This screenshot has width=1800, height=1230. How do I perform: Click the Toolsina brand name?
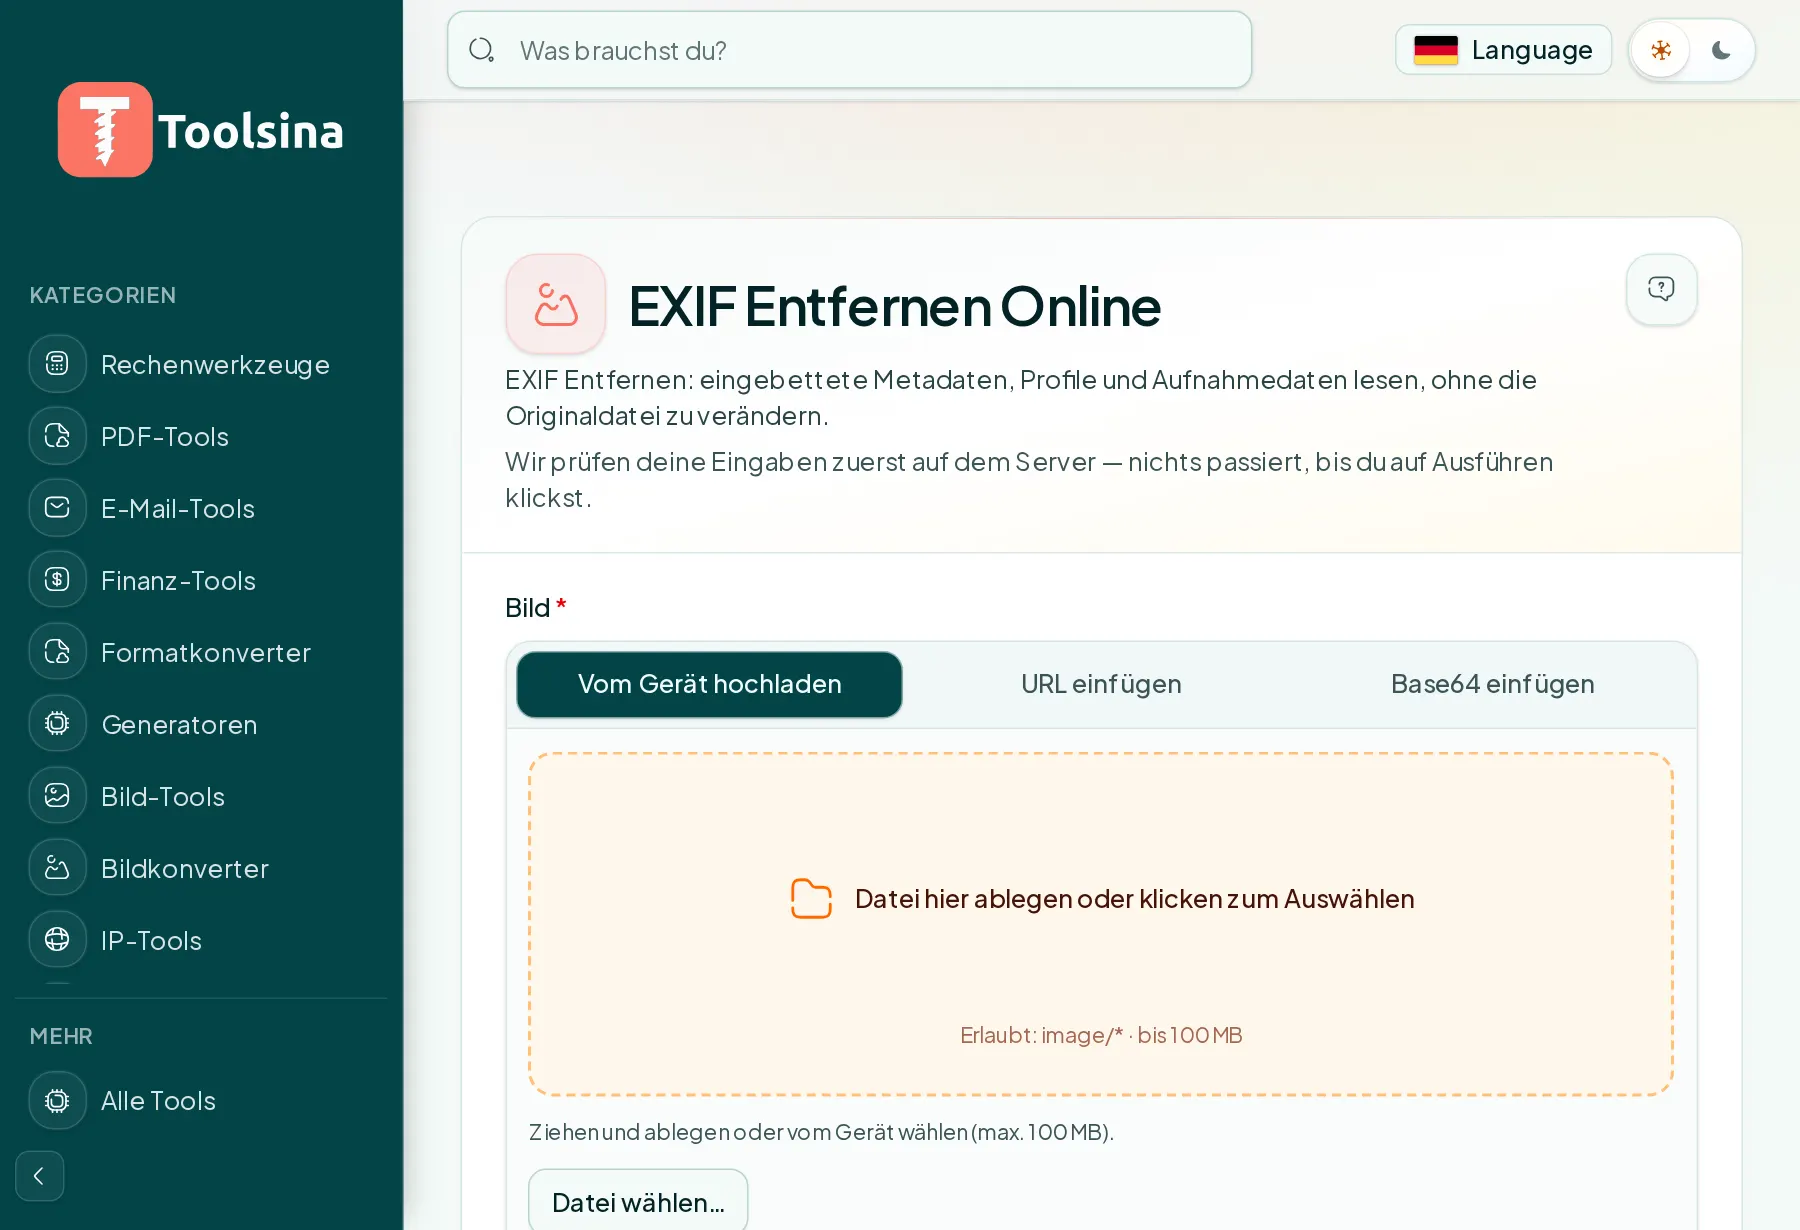tap(250, 131)
